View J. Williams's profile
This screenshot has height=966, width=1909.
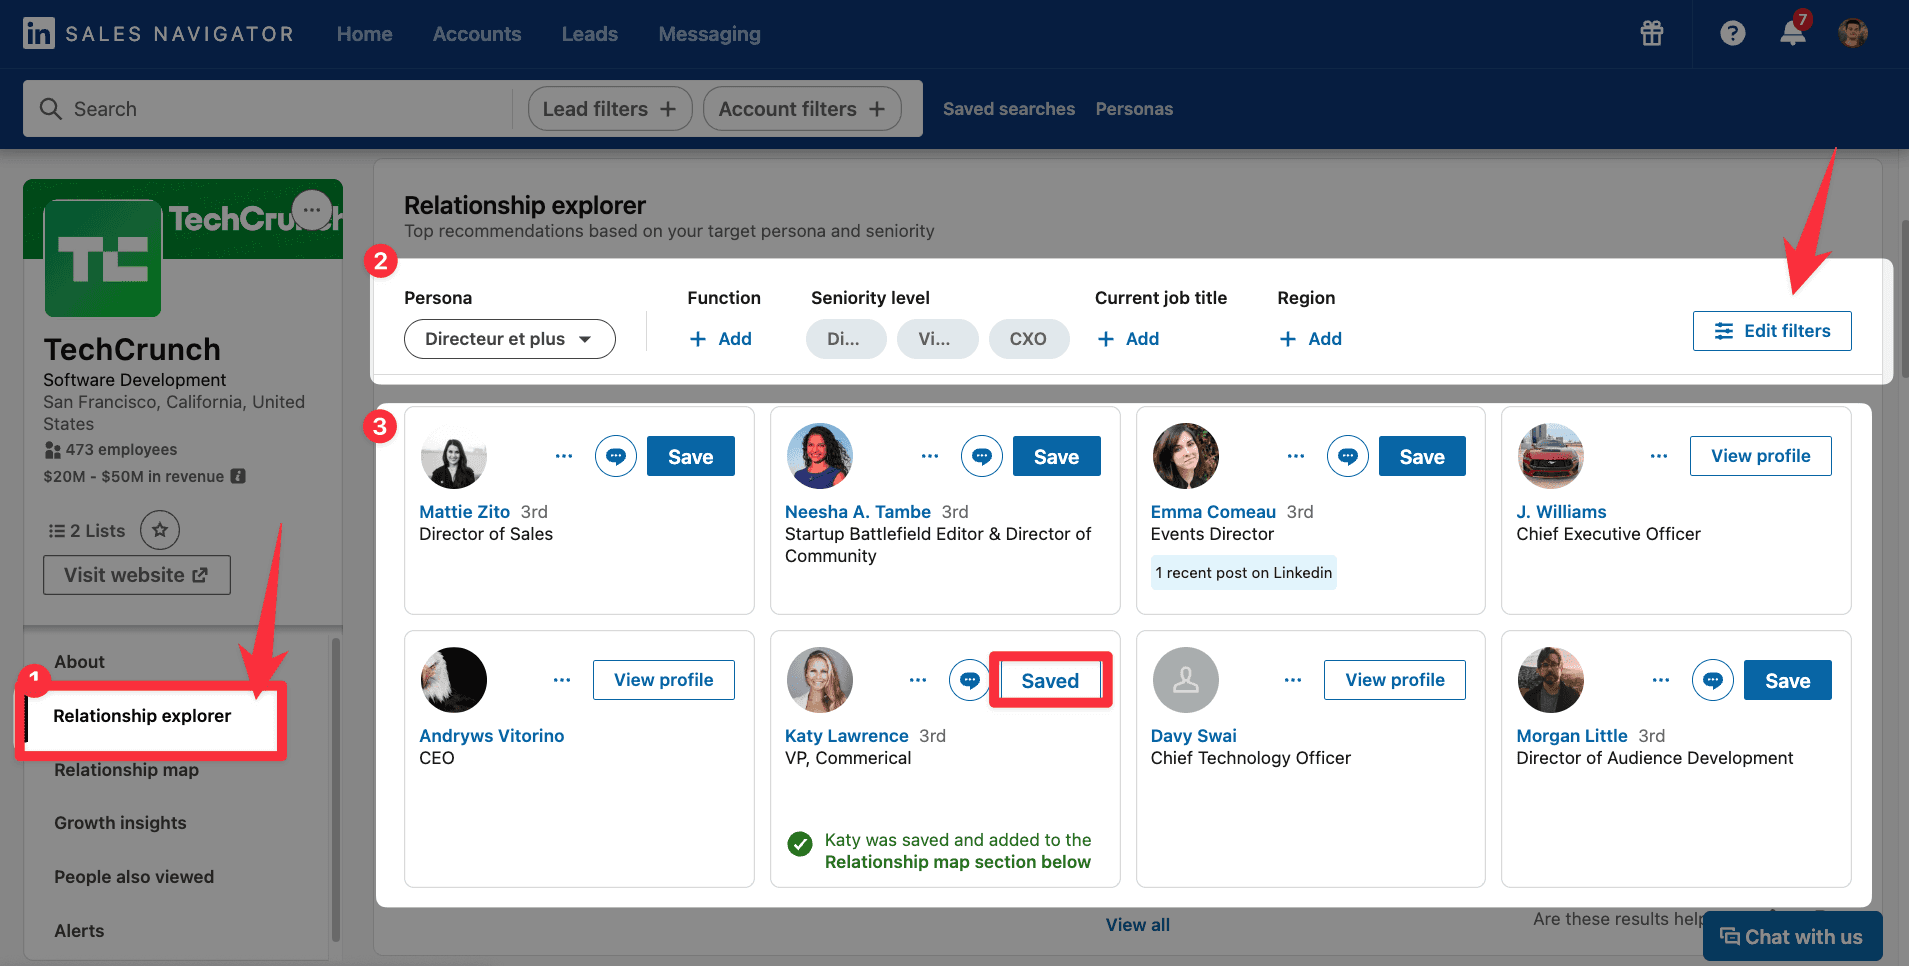(1761, 456)
